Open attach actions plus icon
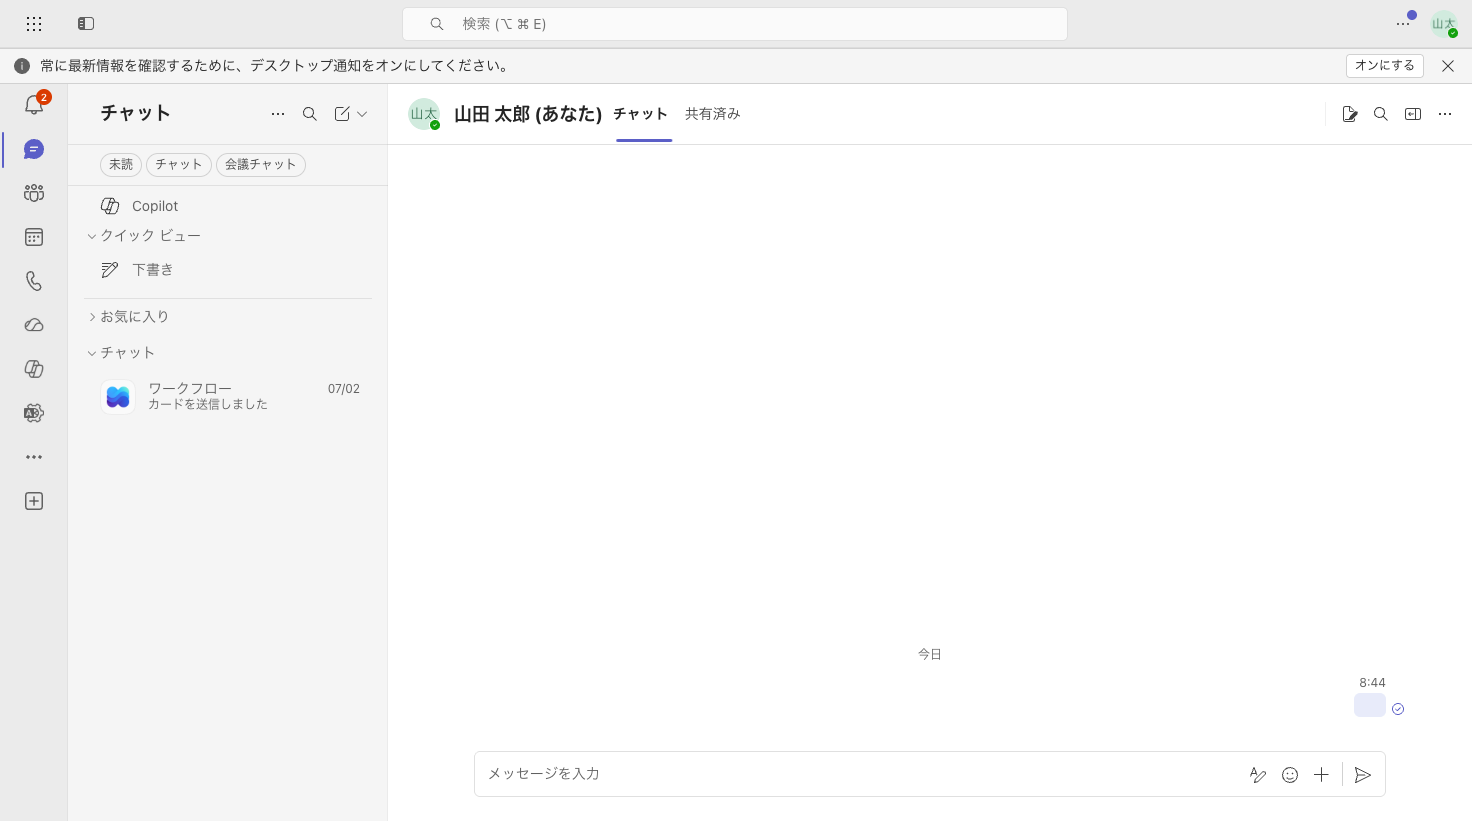Image resolution: width=1472 pixels, height=821 pixels. 1321,774
